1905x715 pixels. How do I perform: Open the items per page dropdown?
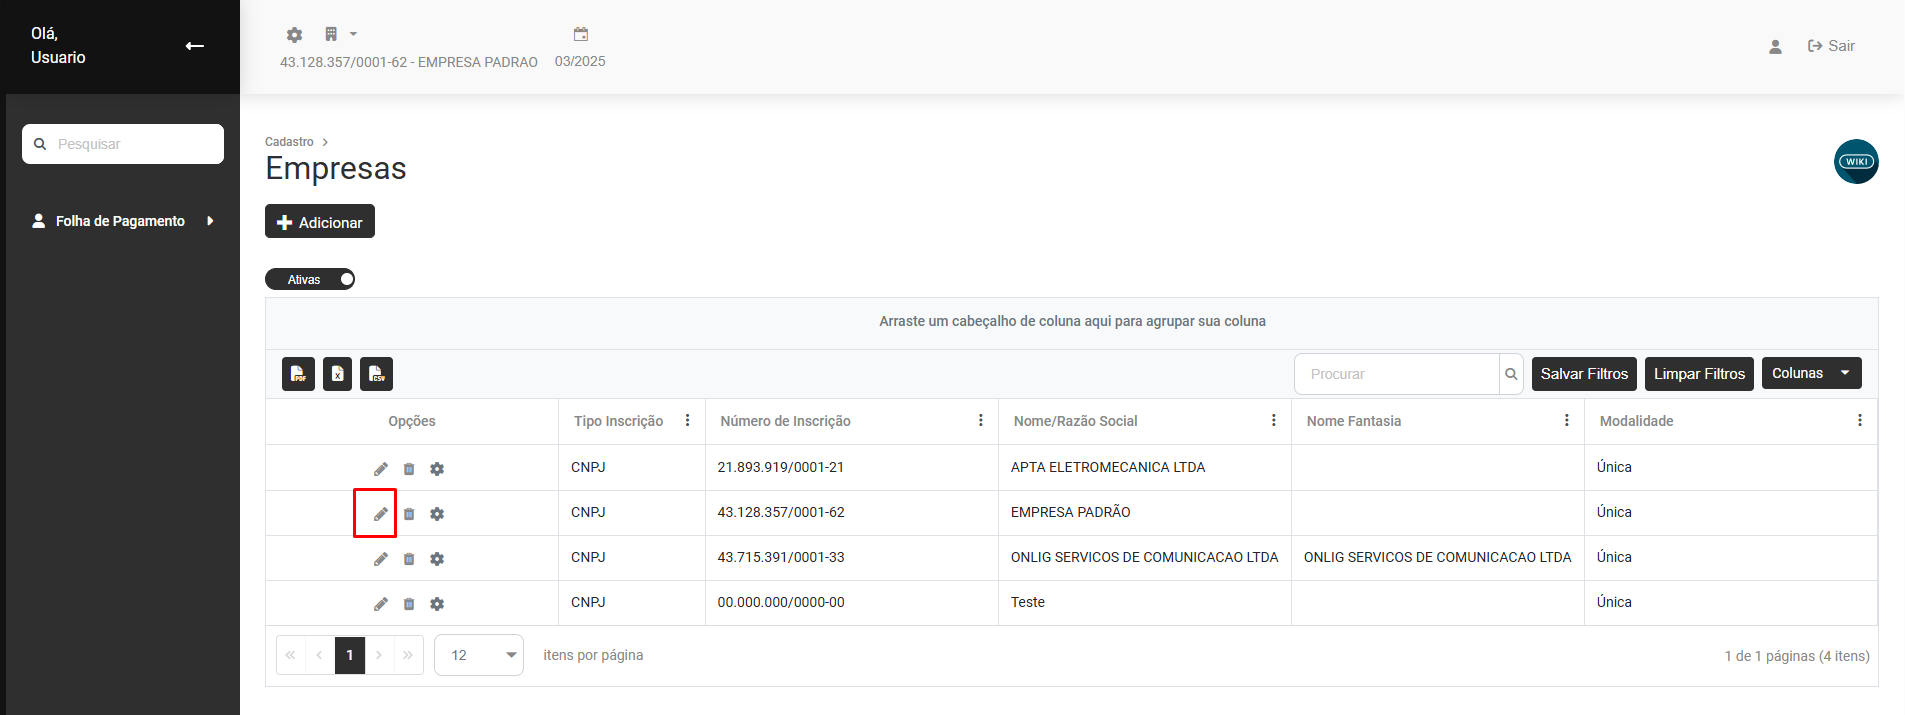[479, 655]
